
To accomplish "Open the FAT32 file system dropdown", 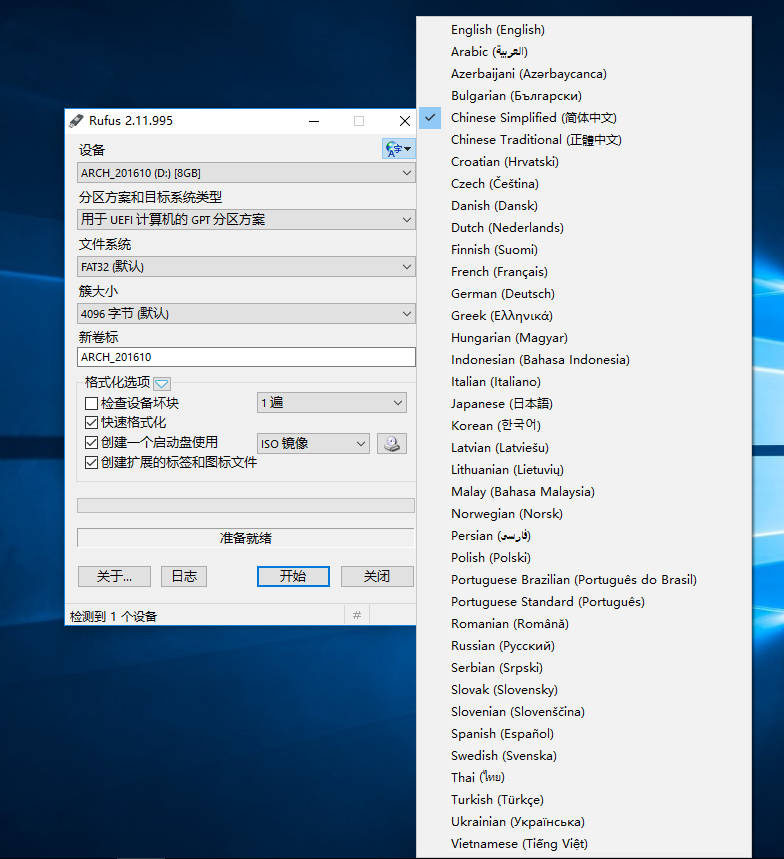I will pos(246,267).
